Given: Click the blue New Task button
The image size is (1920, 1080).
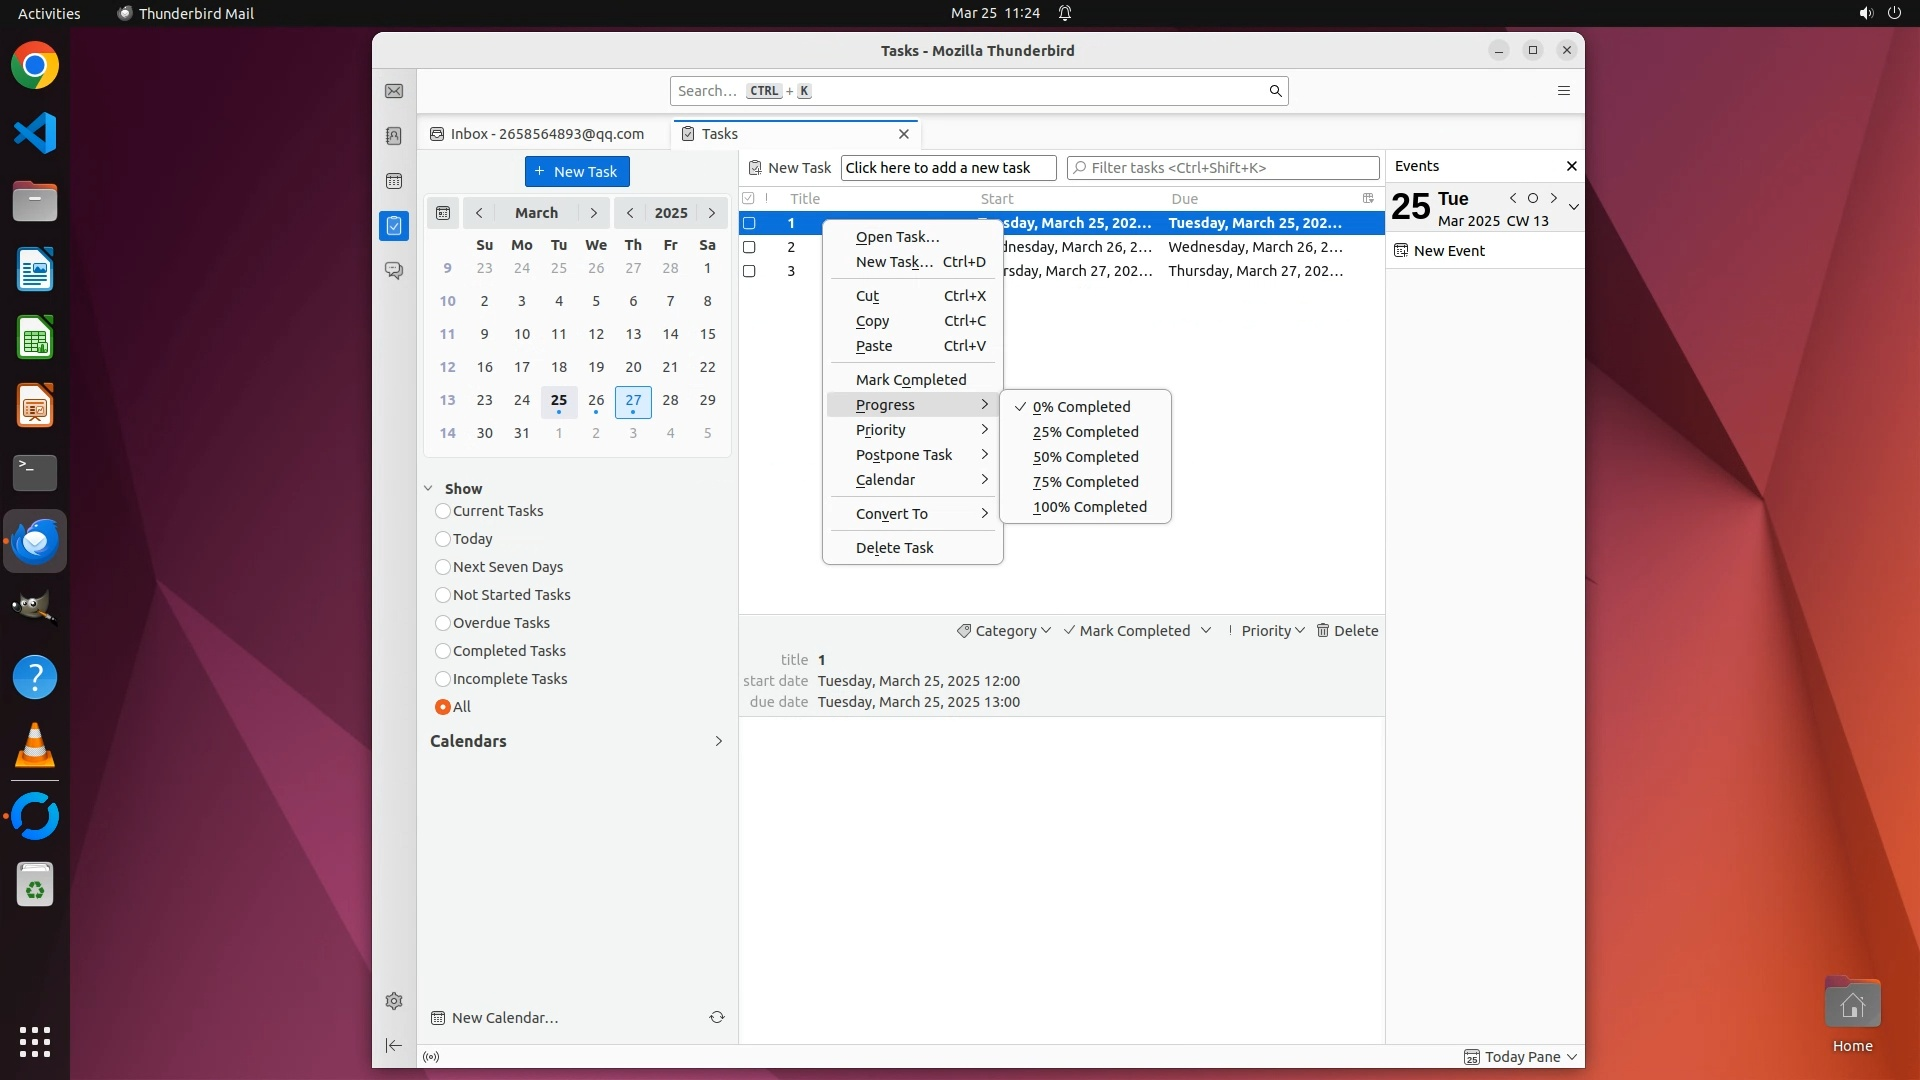Looking at the screenshot, I should 577,172.
